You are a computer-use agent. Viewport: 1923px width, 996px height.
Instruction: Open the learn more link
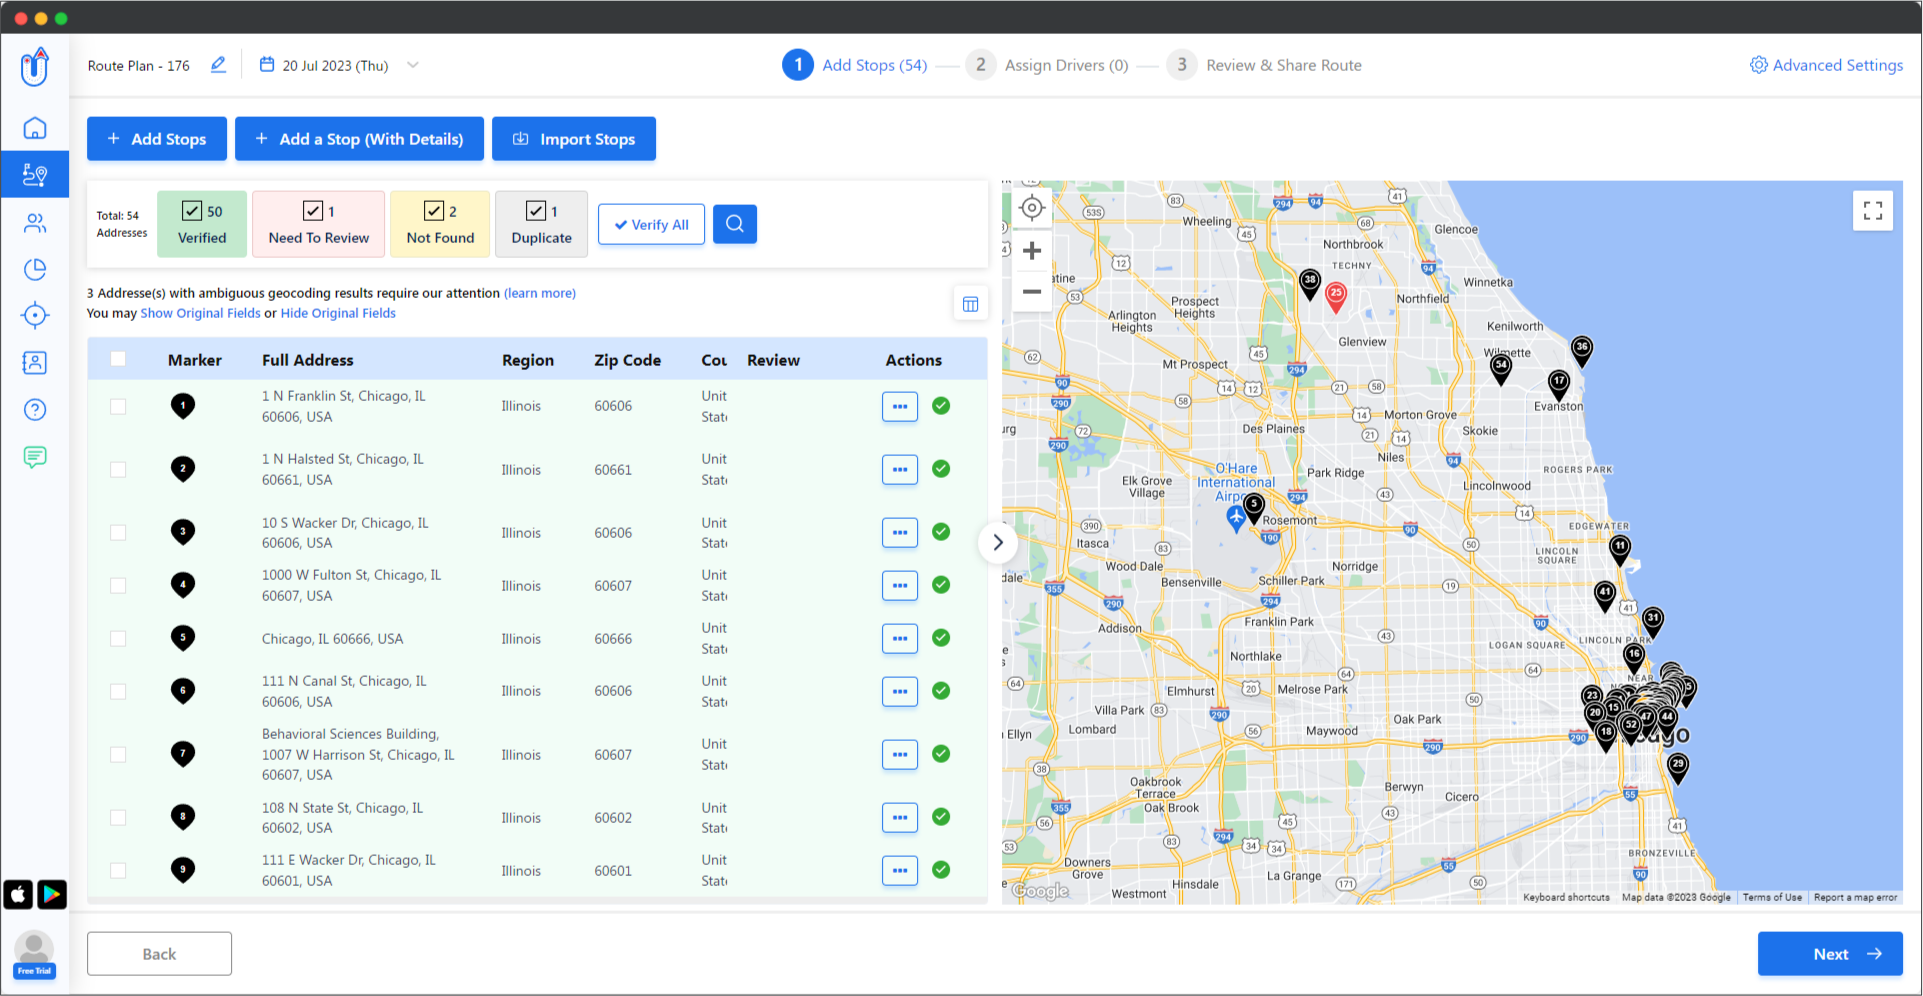(x=540, y=293)
